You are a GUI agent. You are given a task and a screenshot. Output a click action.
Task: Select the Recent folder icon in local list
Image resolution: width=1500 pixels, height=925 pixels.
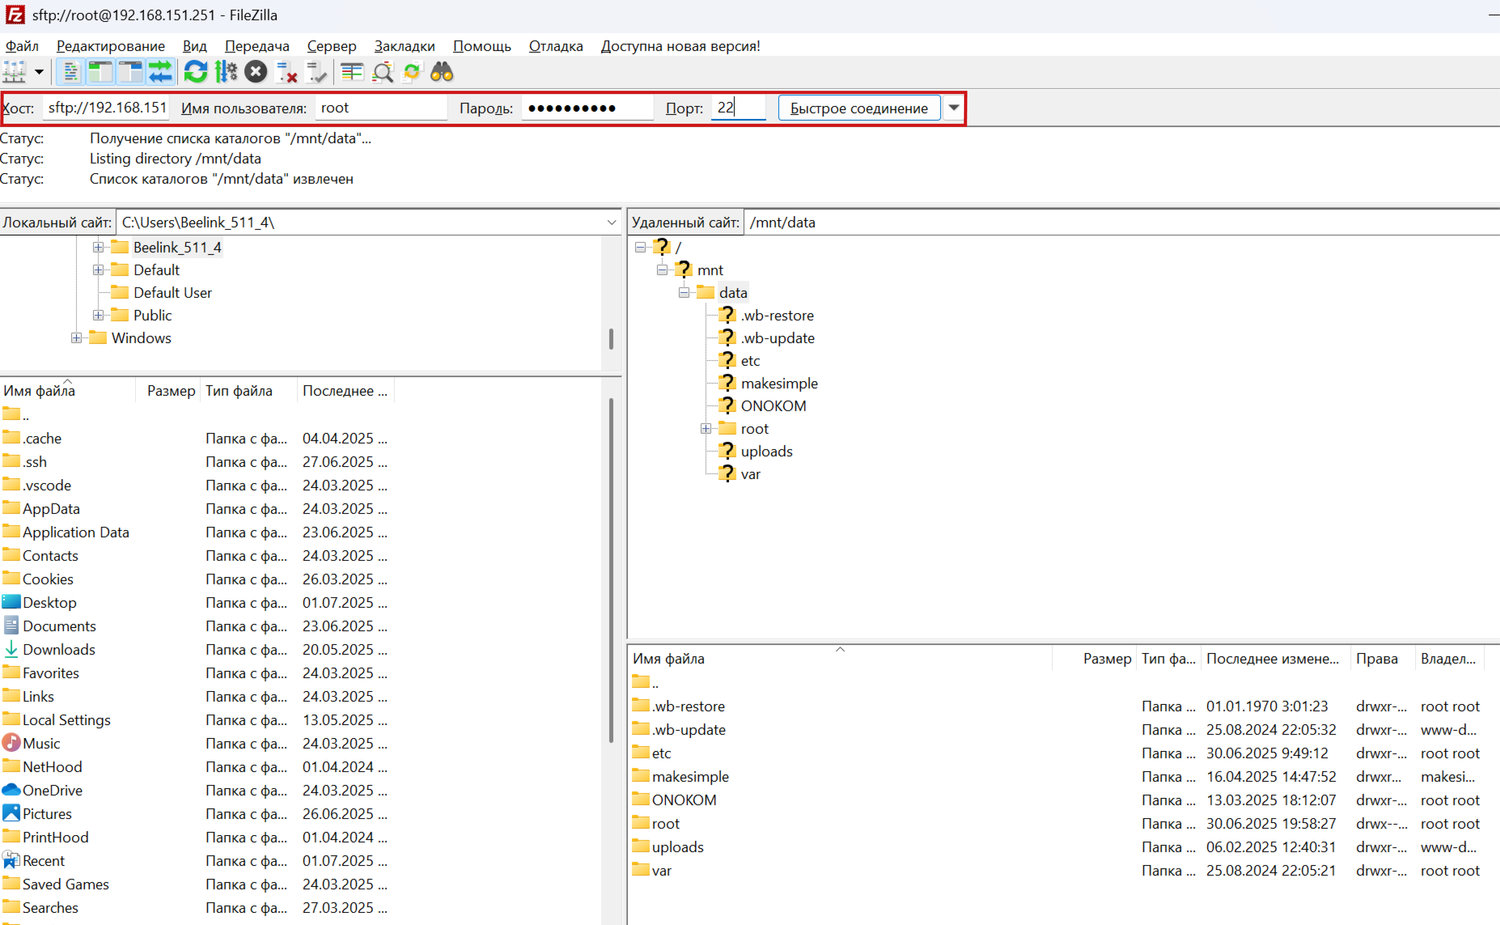click(x=11, y=860)
